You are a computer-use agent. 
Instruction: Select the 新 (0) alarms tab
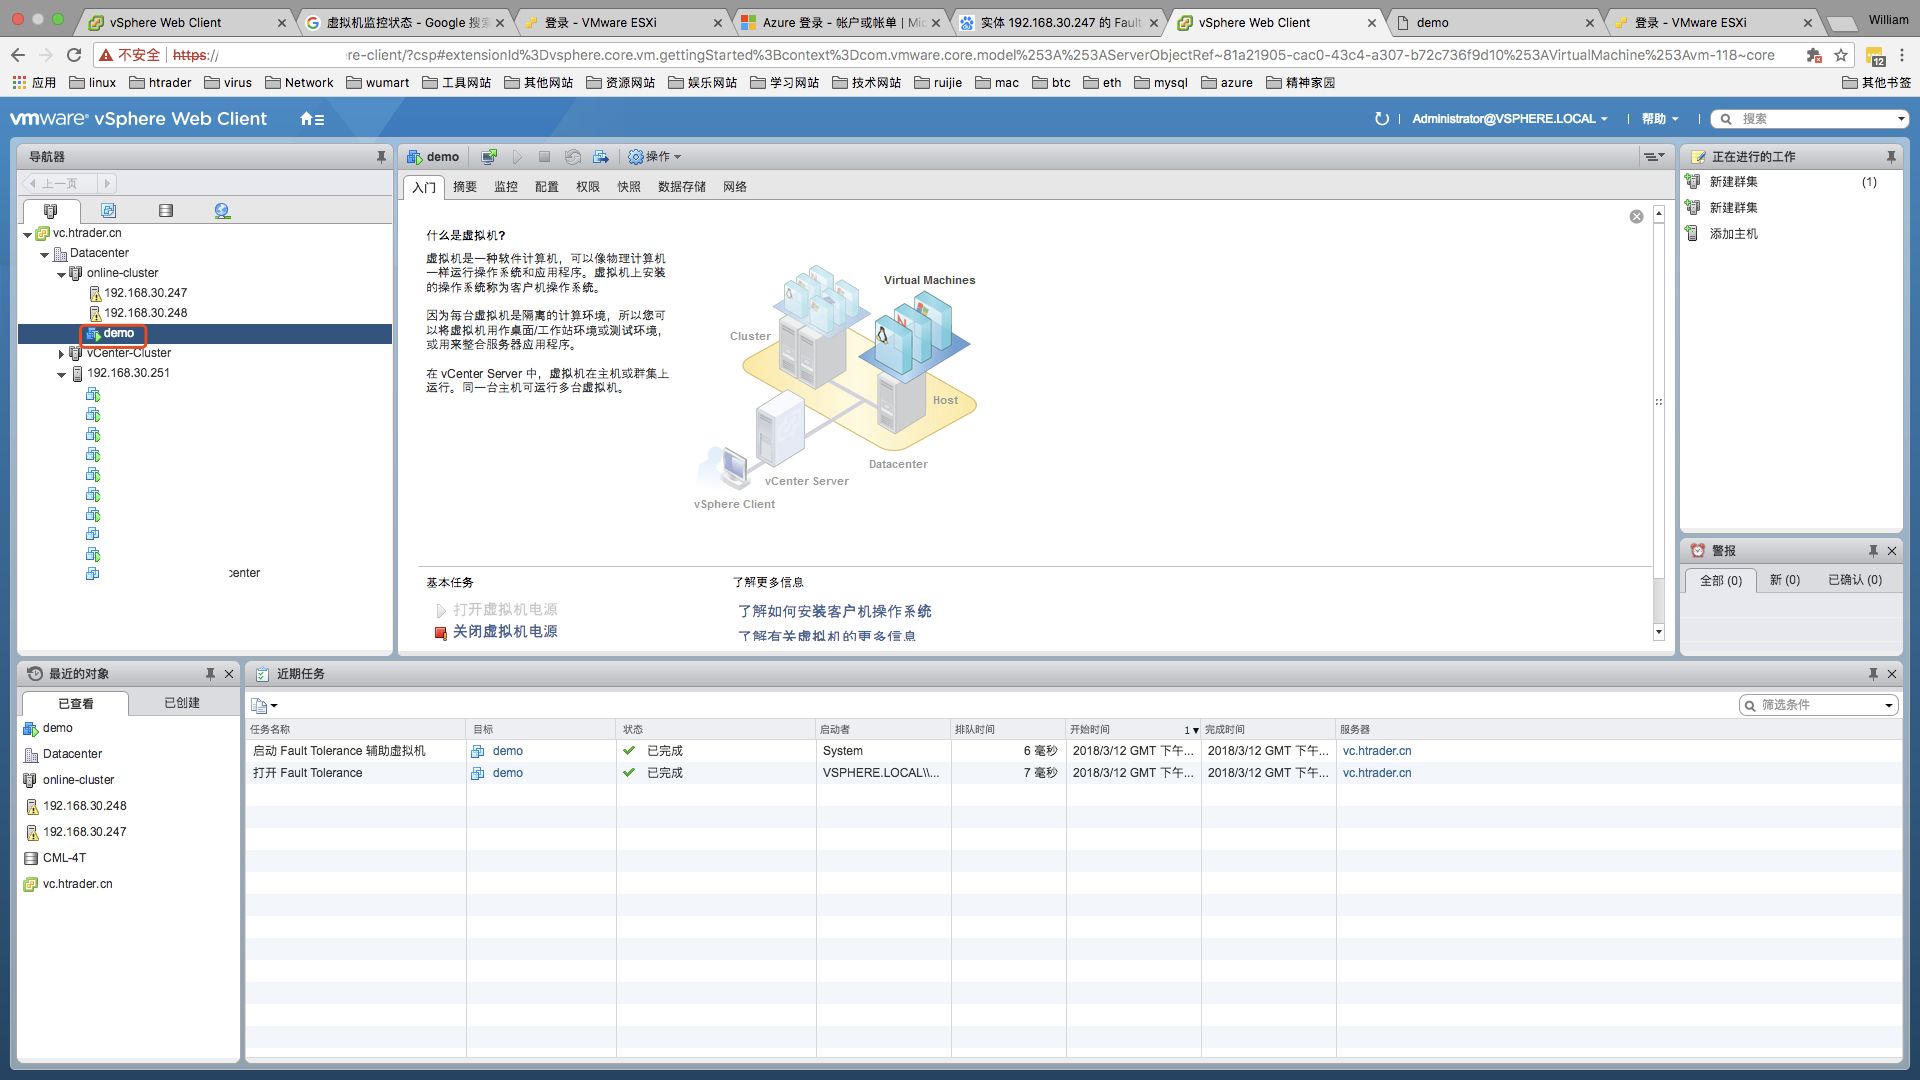pos(1785,580)
